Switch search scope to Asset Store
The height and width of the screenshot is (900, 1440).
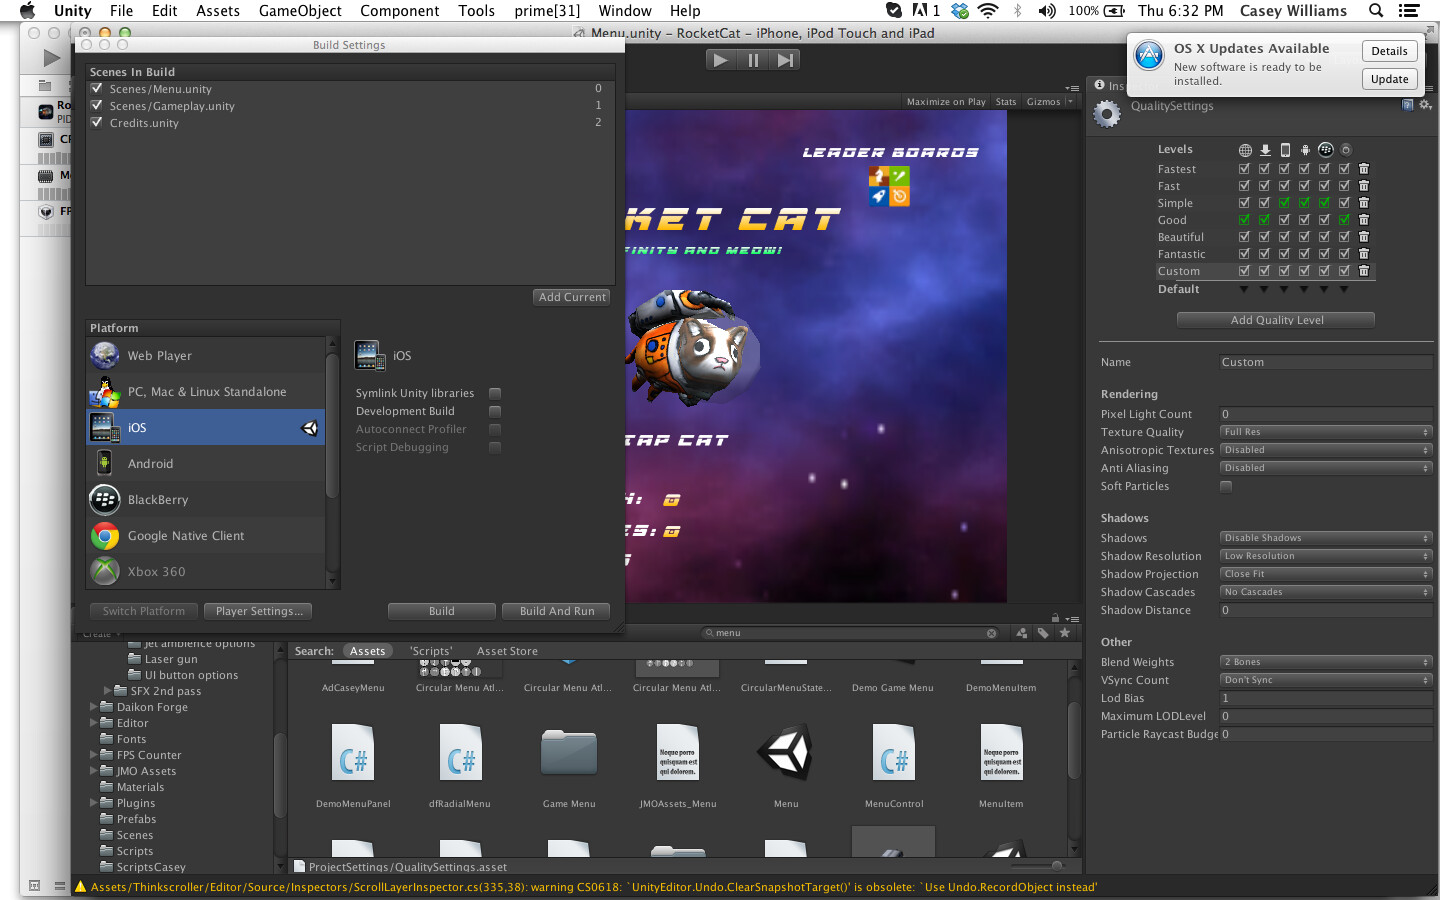click(x=507, y=651)
